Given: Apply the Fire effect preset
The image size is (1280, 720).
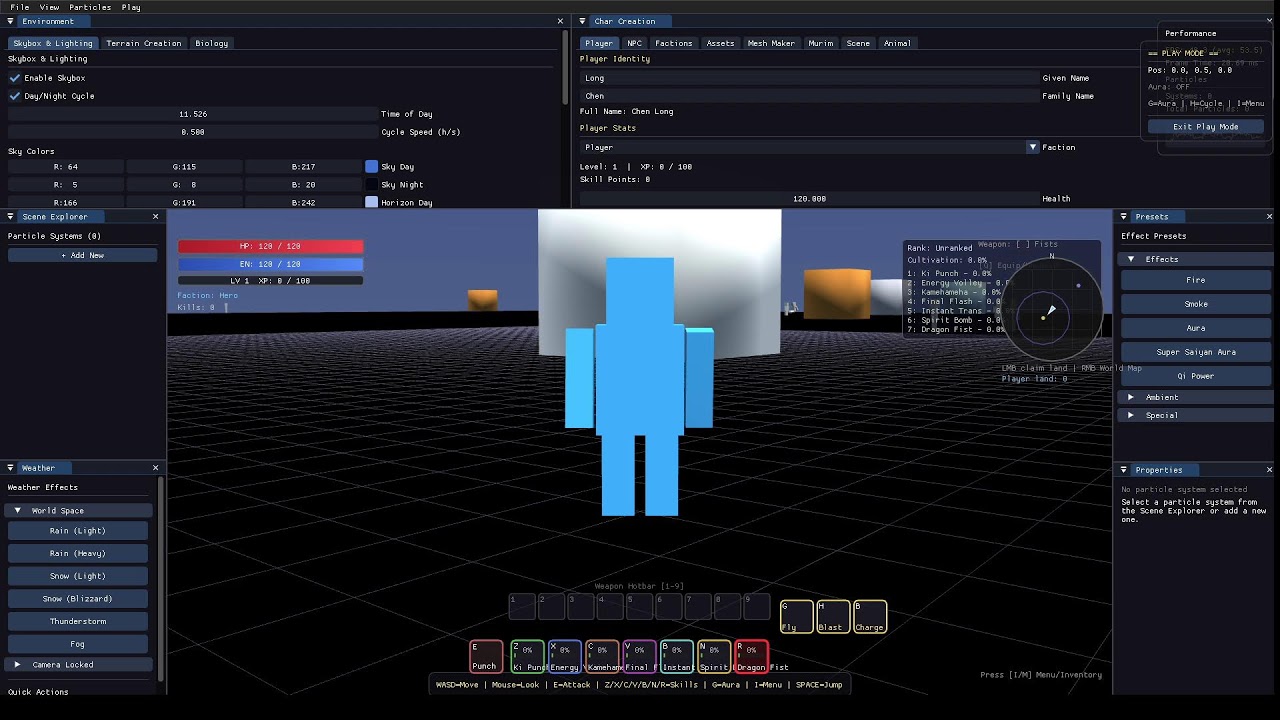Looking at the screenshot, I should coord(1196,280).
